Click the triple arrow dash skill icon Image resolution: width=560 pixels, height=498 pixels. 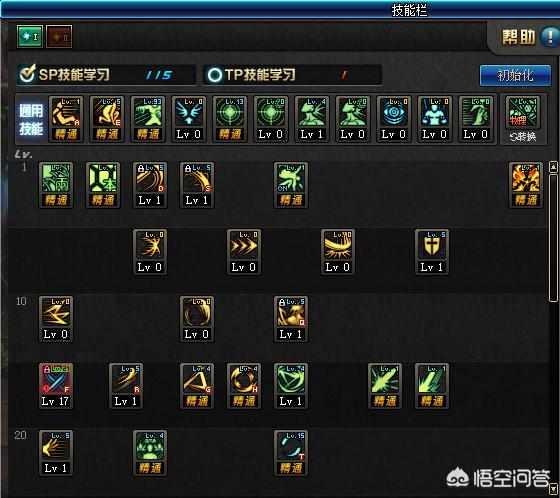coord(244,252)
